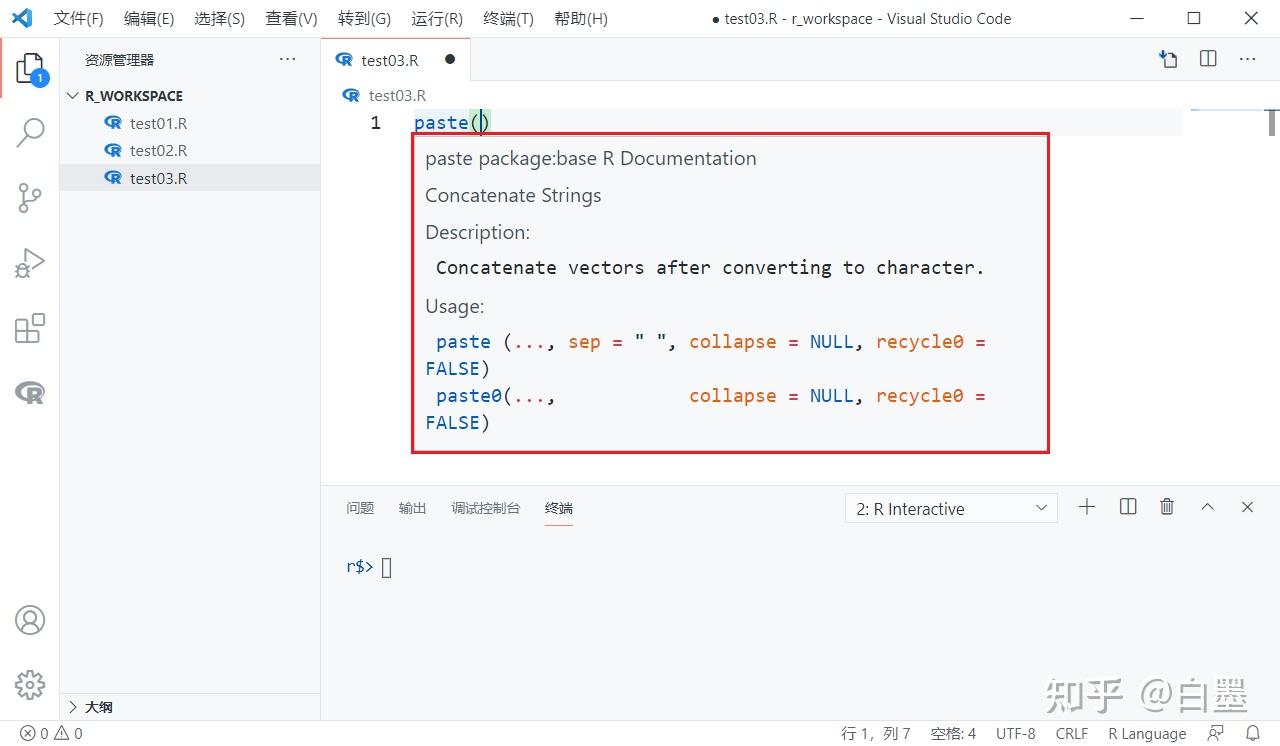Open test01.R in the explorer

point(158,124)
